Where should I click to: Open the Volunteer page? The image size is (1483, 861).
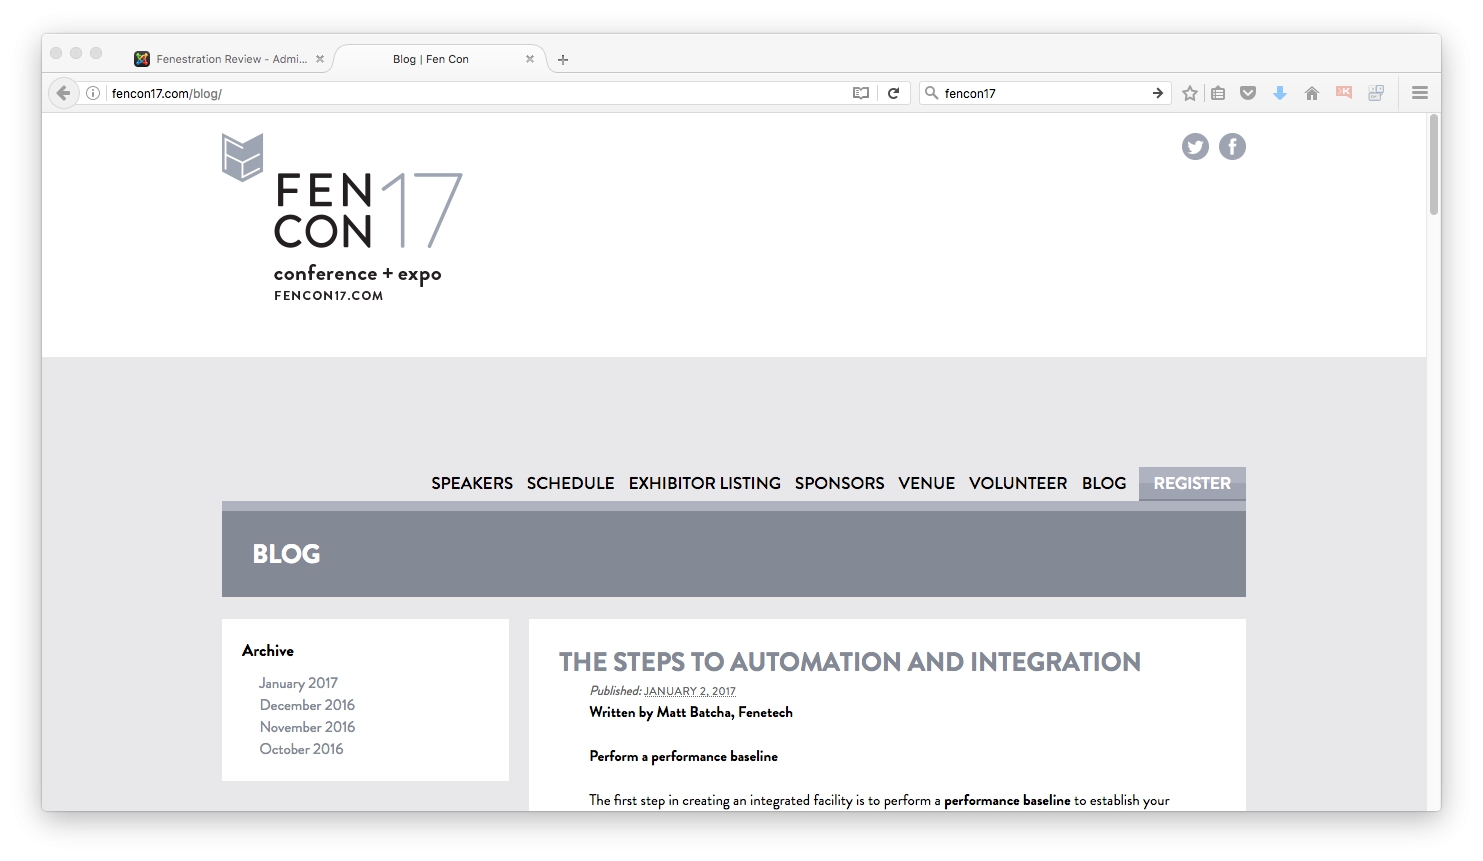[x=1018, y=483]
